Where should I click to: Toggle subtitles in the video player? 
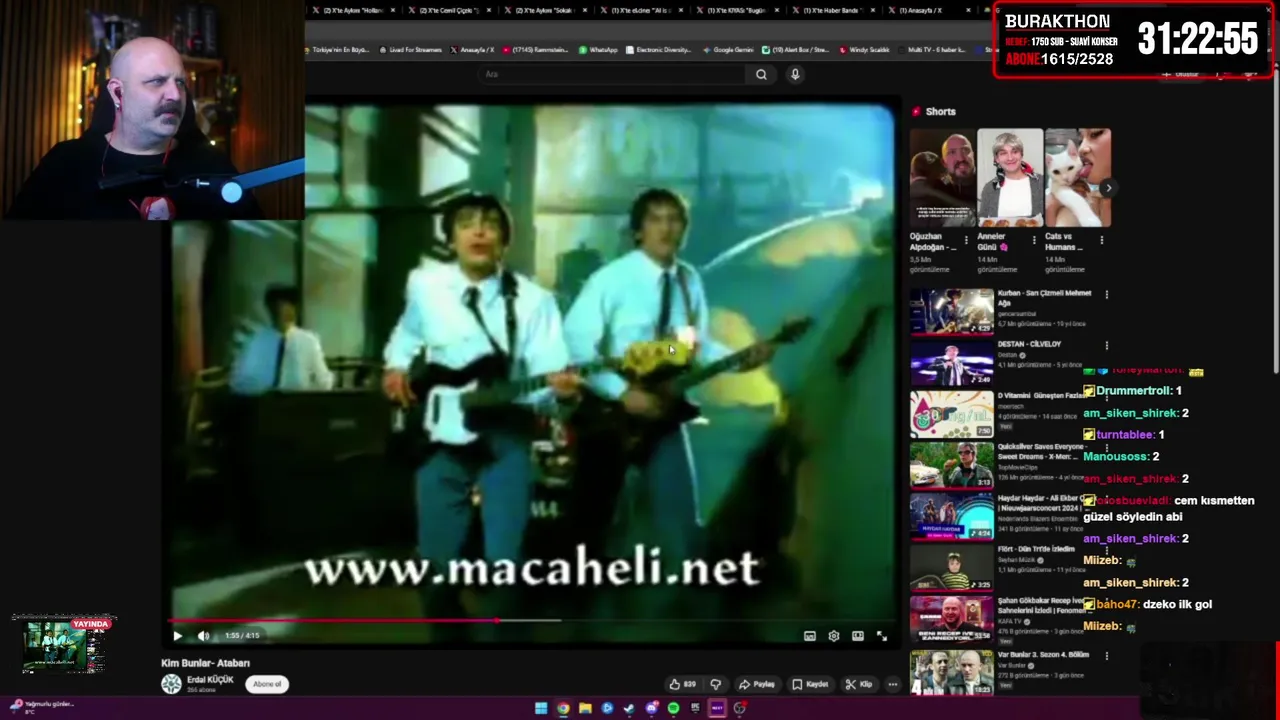click(809, 636)
